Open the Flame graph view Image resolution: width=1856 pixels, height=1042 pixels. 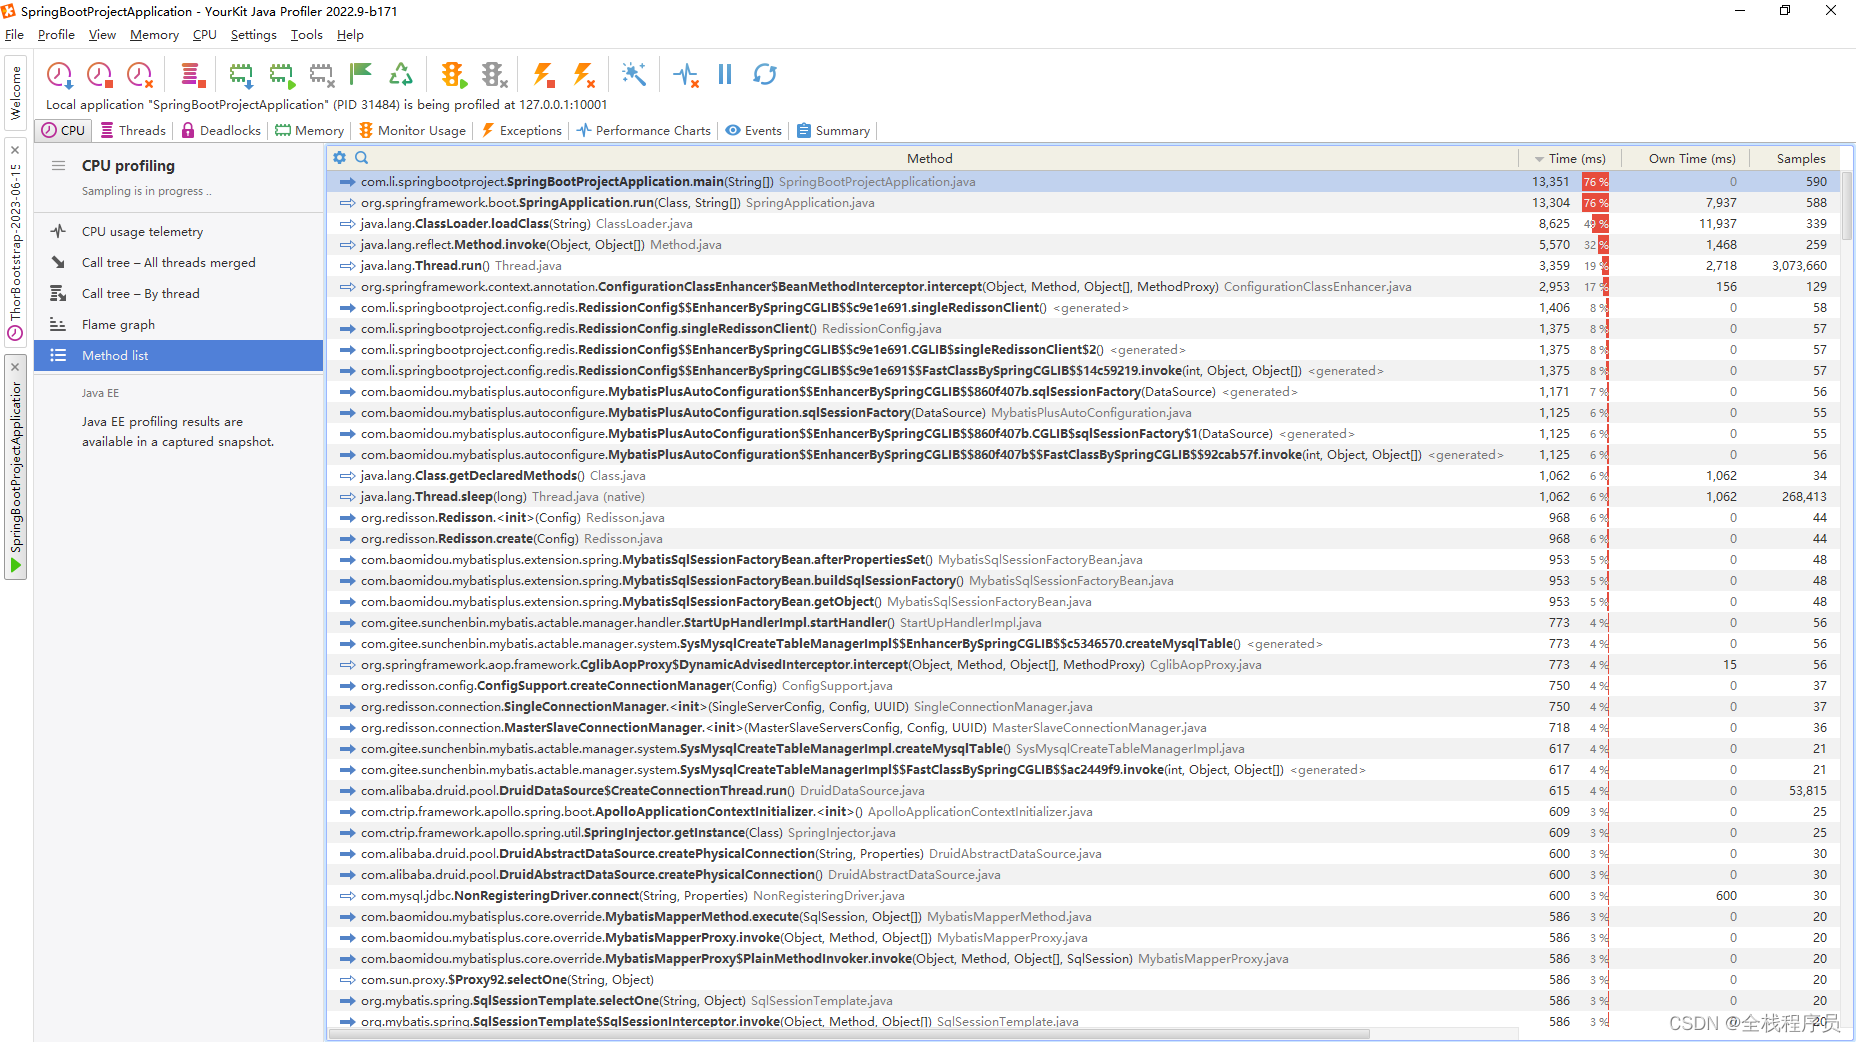coord(178,325)
